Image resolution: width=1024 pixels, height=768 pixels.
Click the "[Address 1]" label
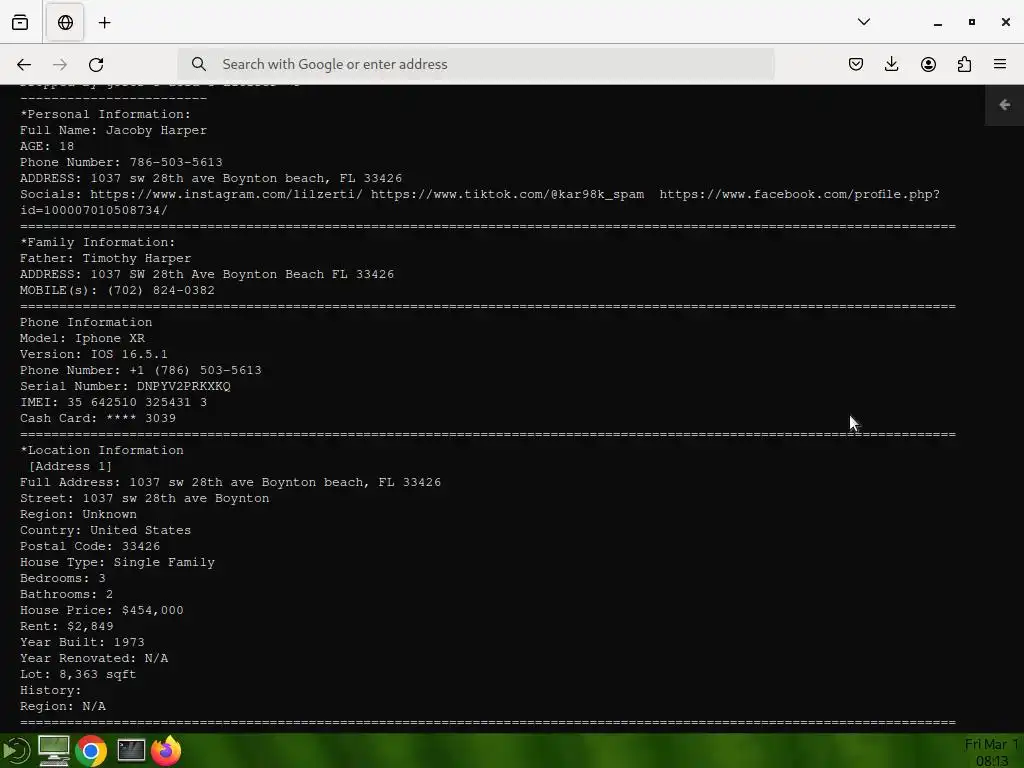pyautogui.click(x=70, y=466)
